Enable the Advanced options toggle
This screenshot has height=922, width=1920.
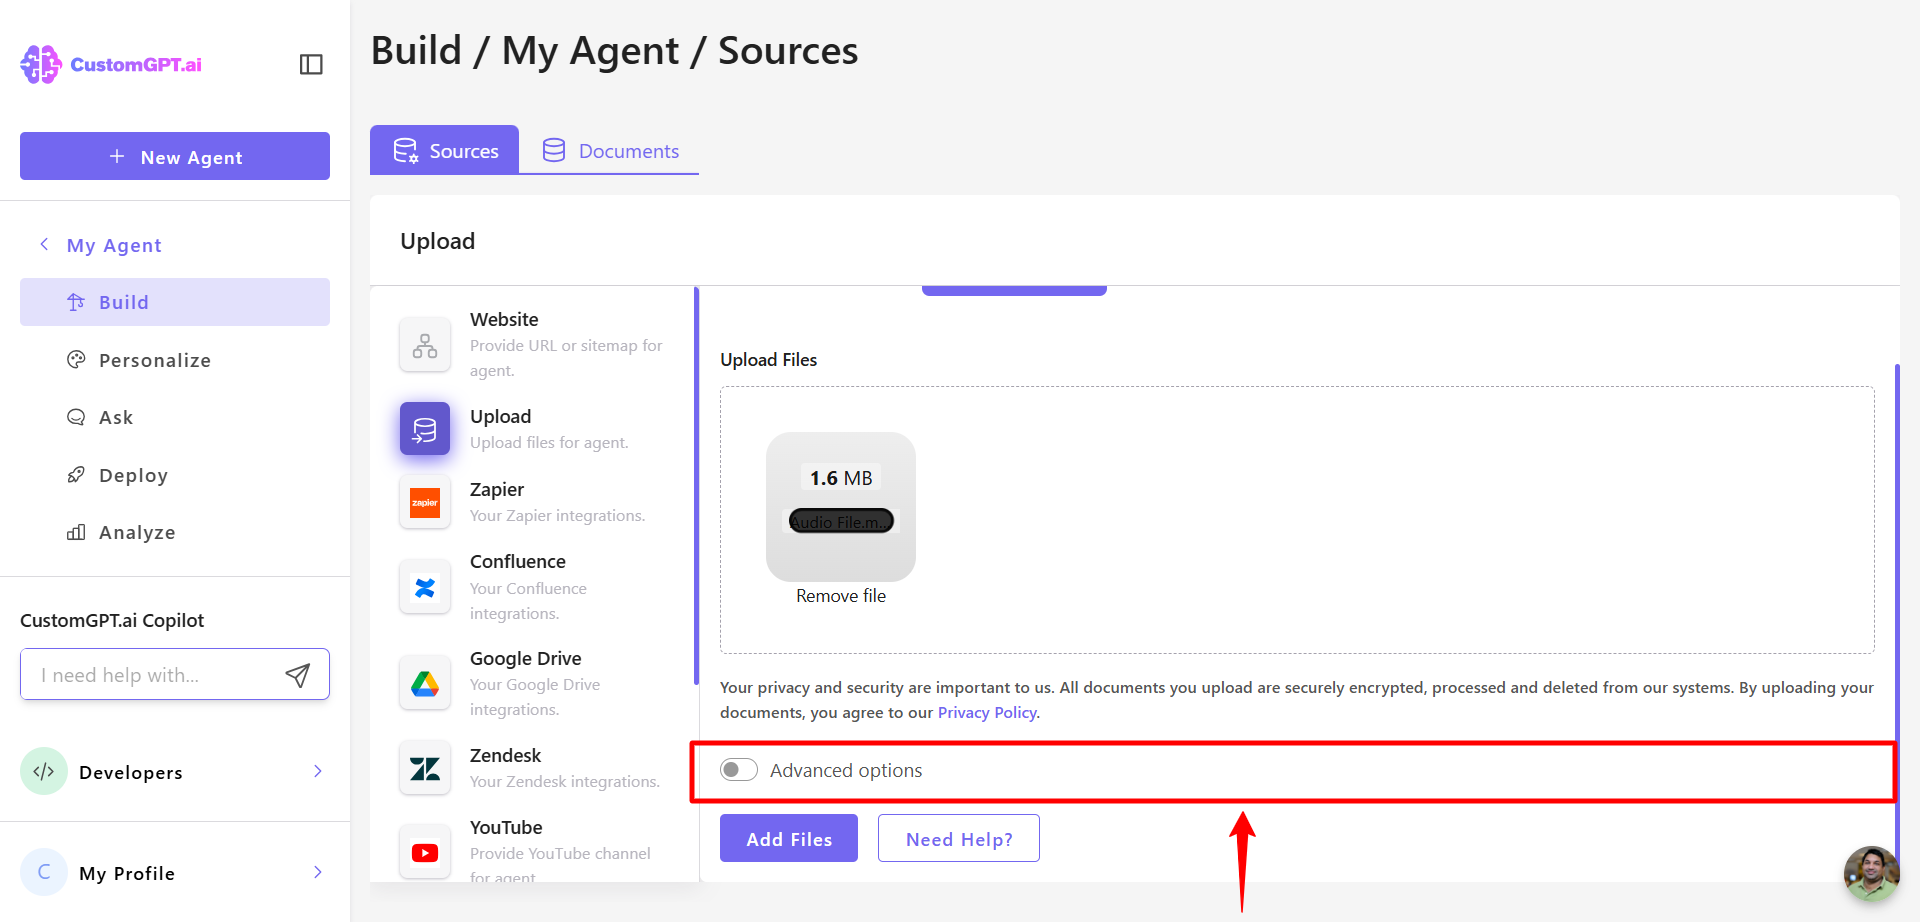click(739, 769)
